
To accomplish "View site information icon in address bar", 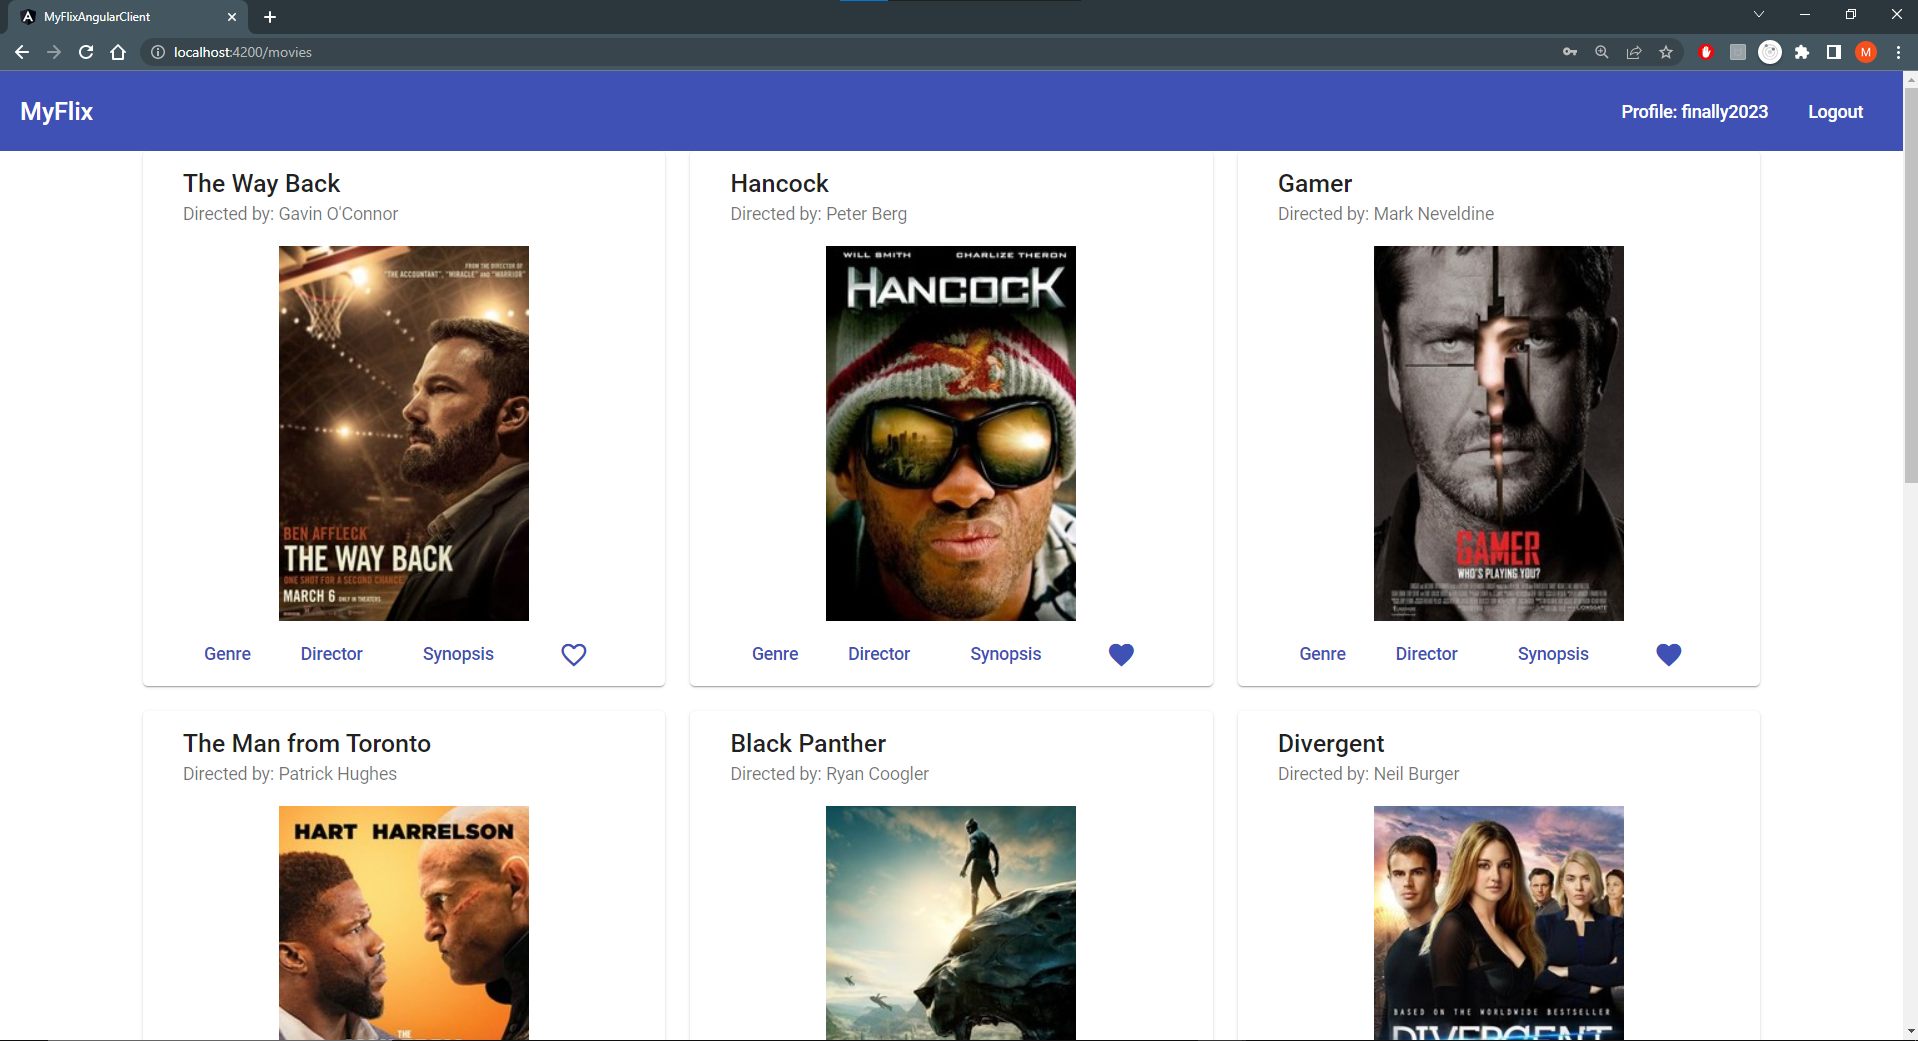I will (x=158, y=52).
